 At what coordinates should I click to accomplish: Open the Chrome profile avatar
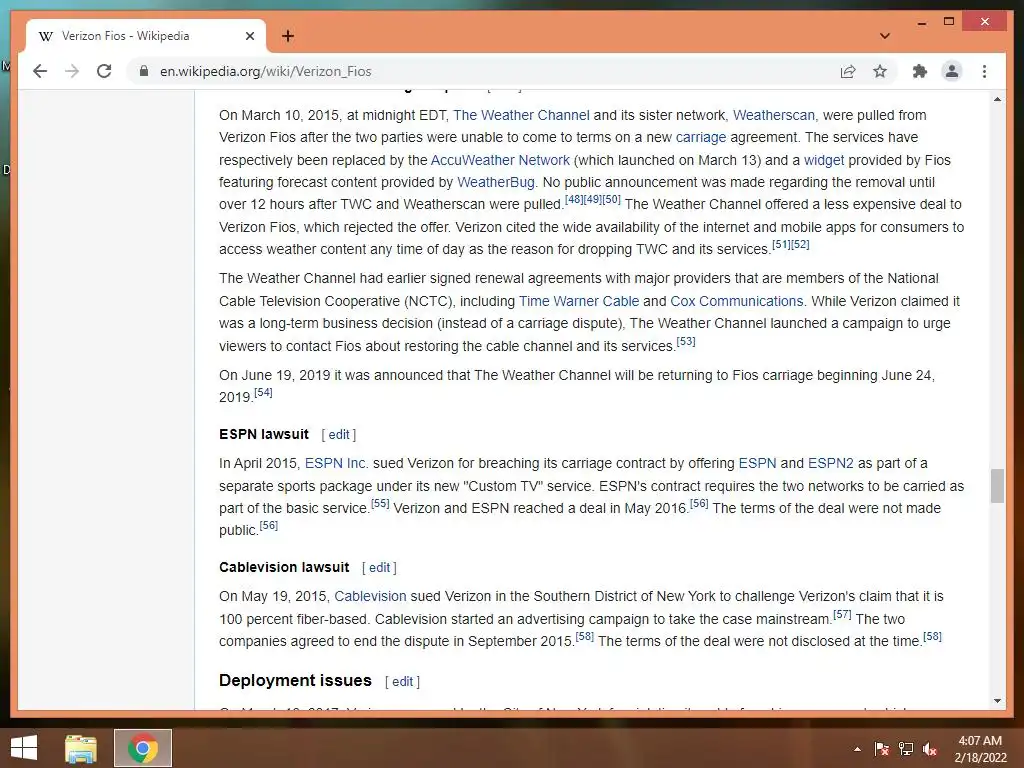click(952, 71)
